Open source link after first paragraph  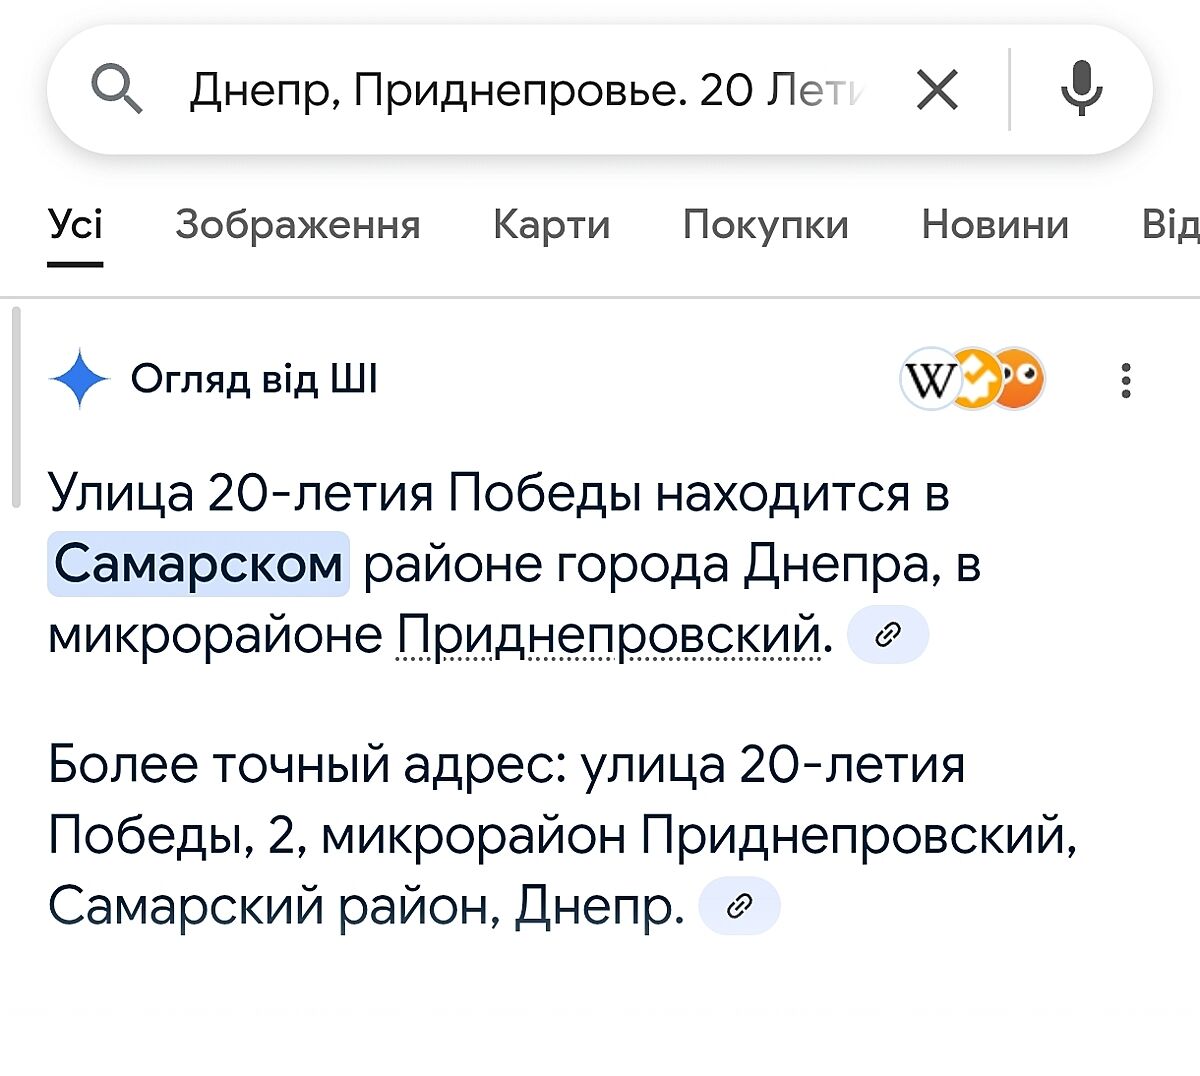click(x=887, y=635)
